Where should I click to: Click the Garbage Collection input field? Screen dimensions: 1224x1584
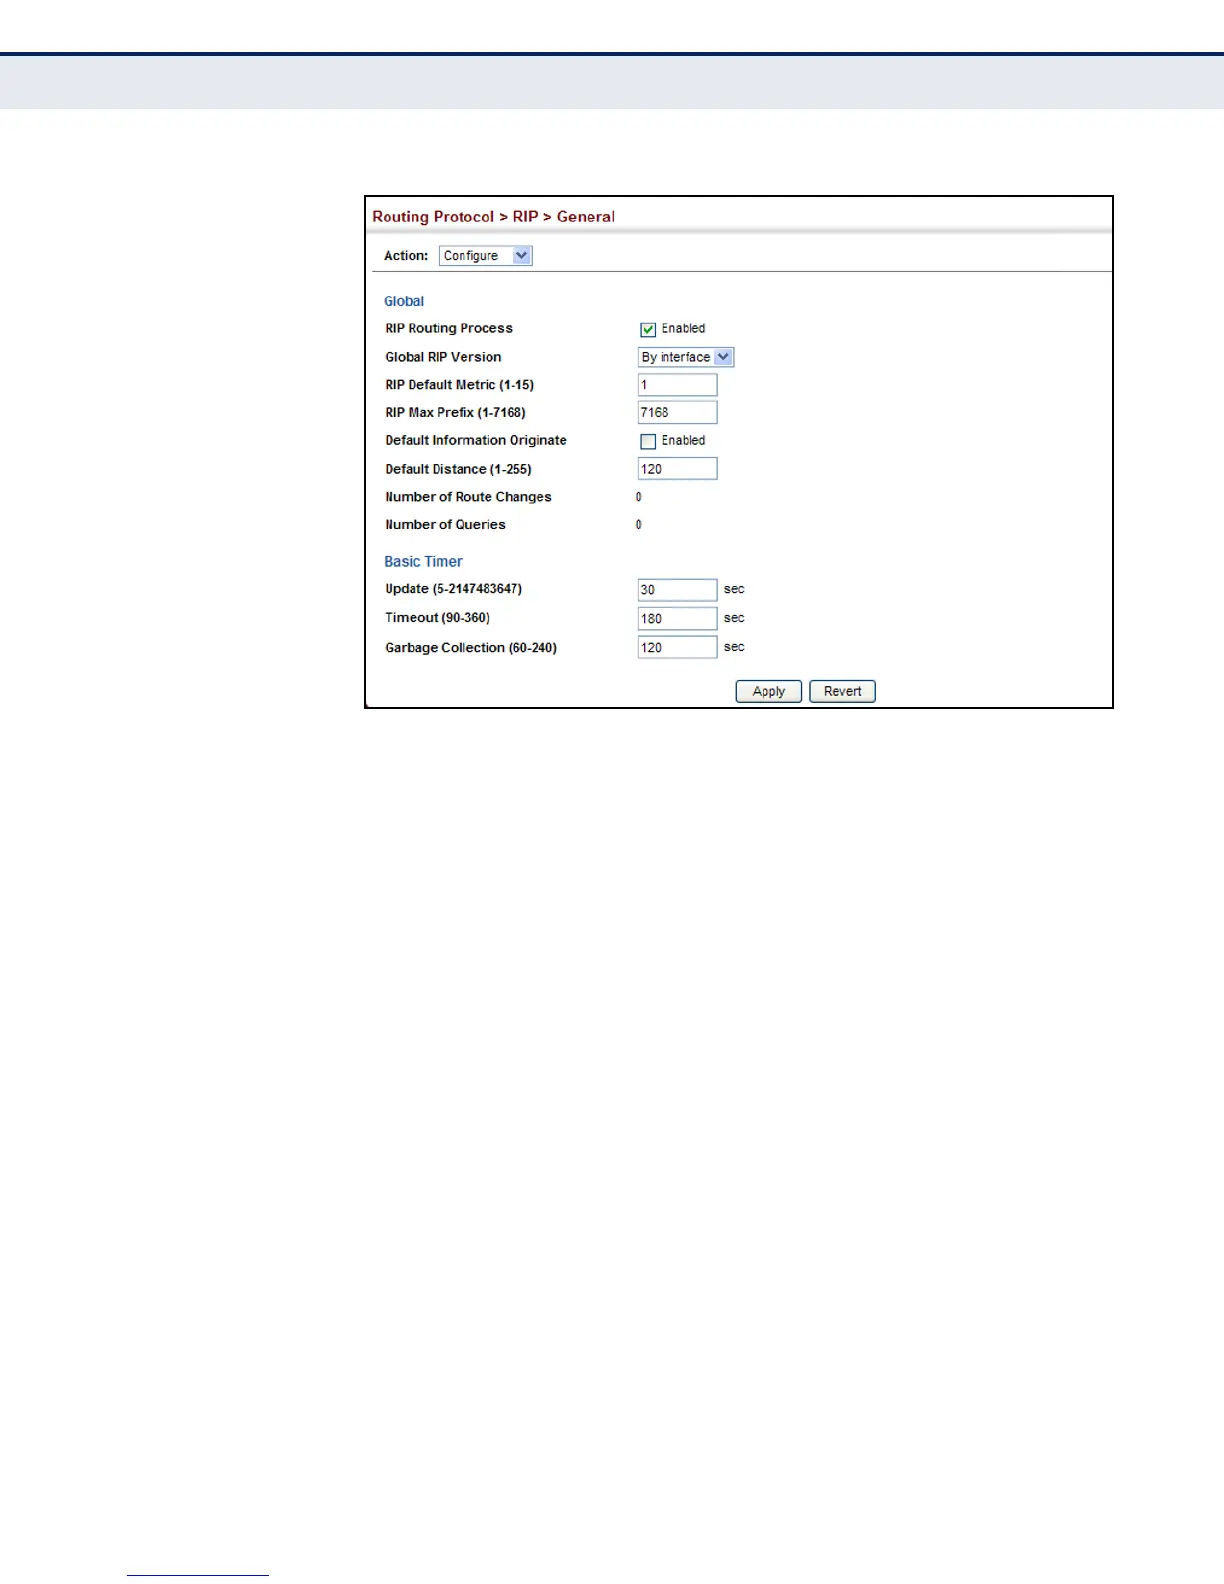pos(677,647)
